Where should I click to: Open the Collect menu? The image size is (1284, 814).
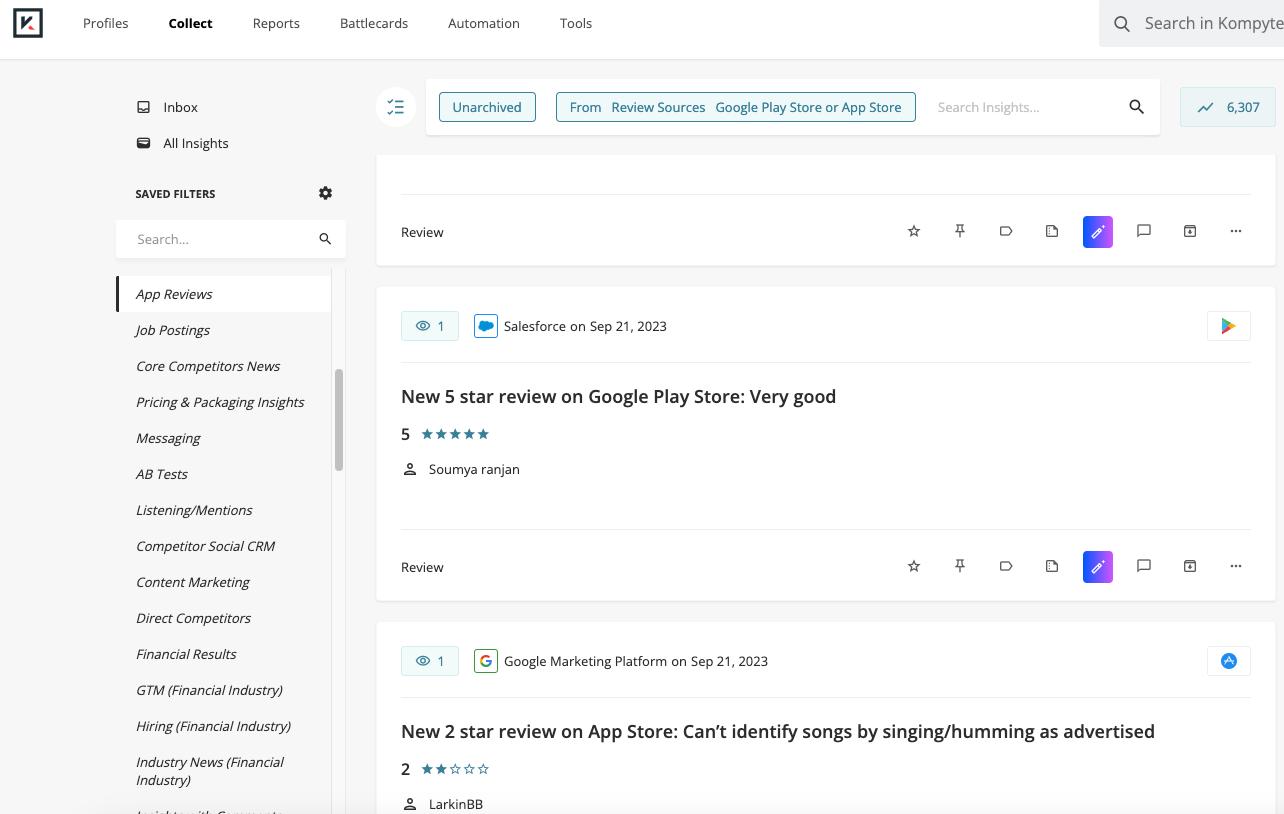pyautogui.click(x=190, y=23)
